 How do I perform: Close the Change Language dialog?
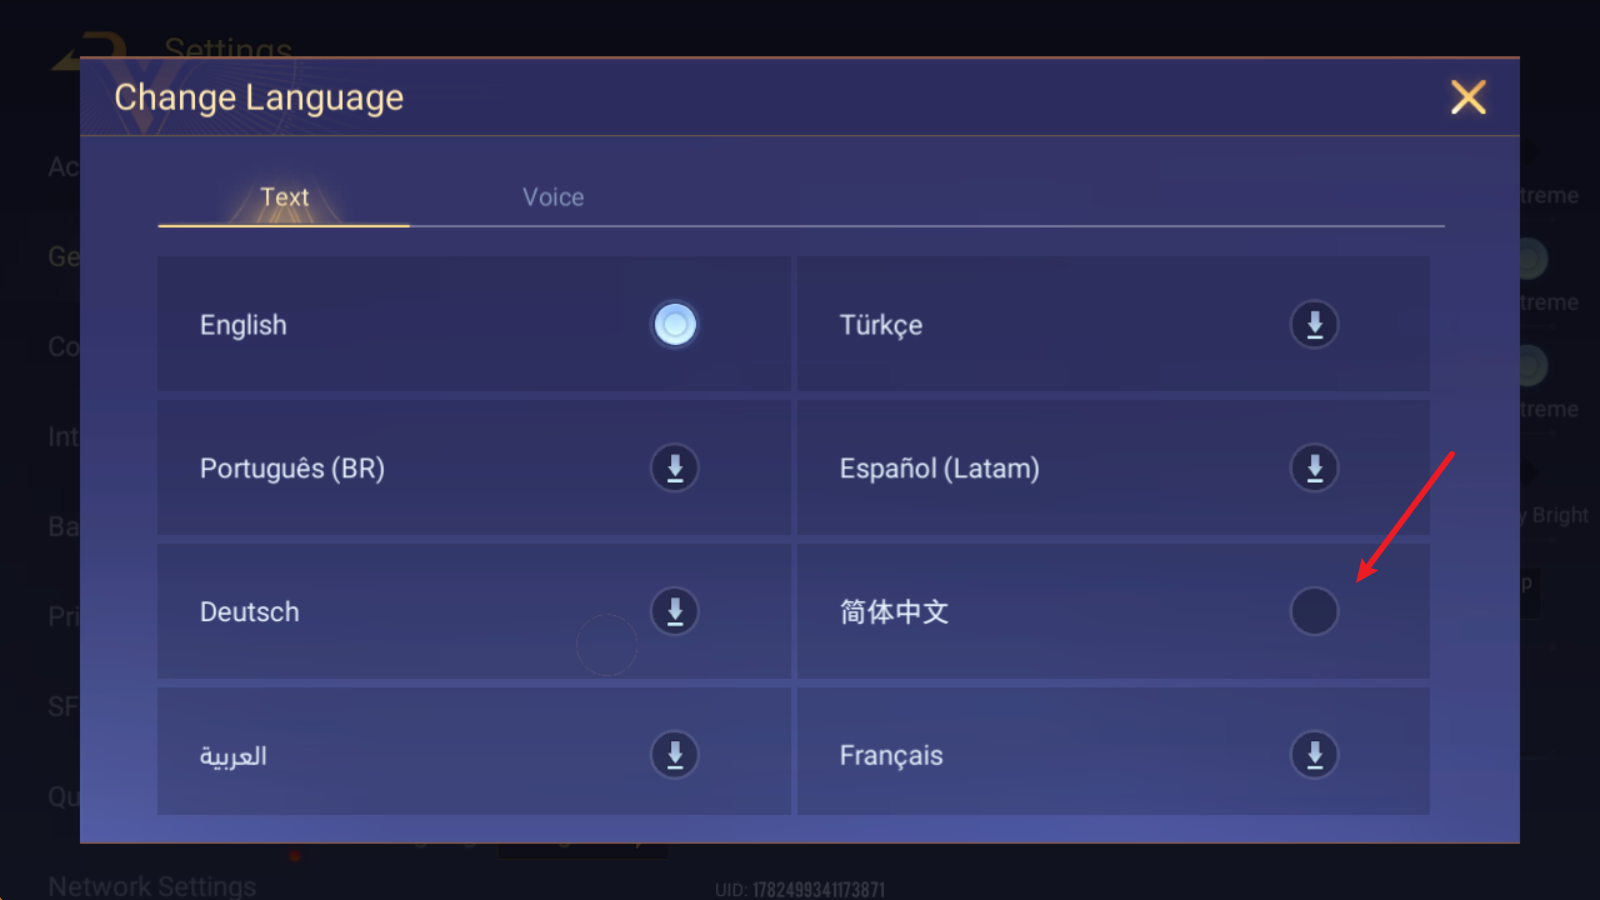[1468, 97]
